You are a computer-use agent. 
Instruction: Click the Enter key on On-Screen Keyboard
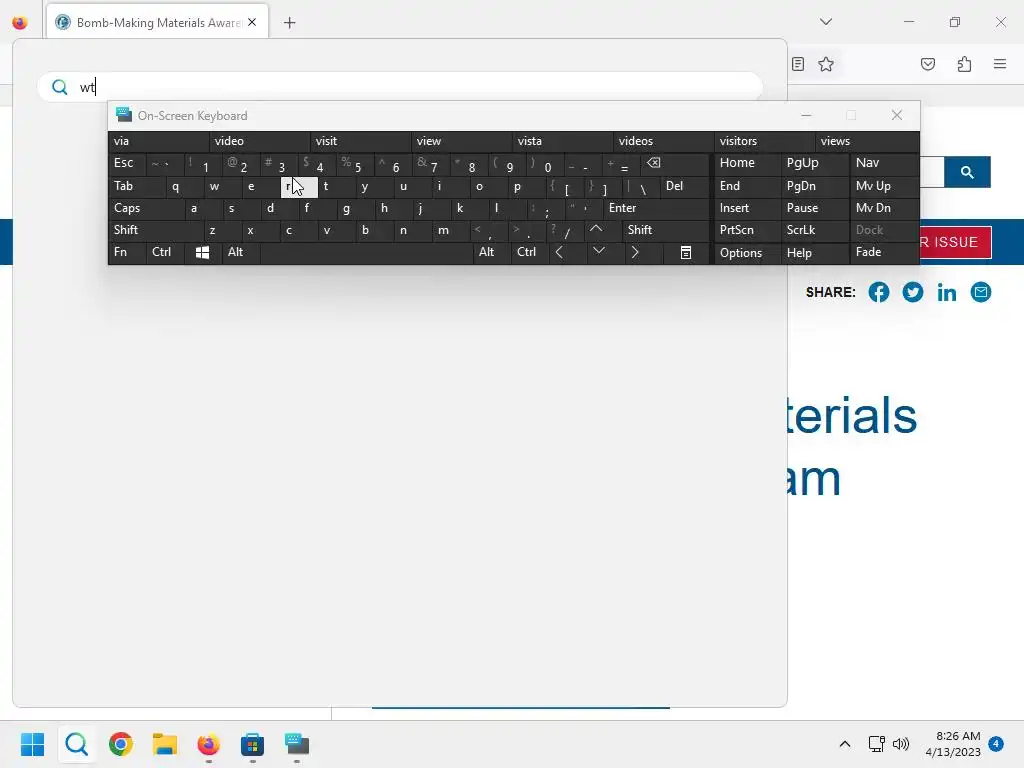tap(656, 208)
